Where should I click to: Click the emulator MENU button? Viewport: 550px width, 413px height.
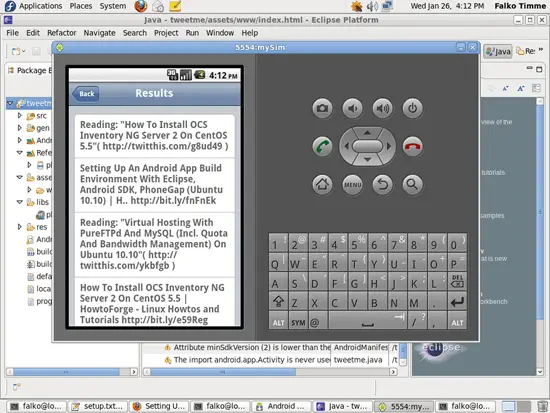(353, 184)
